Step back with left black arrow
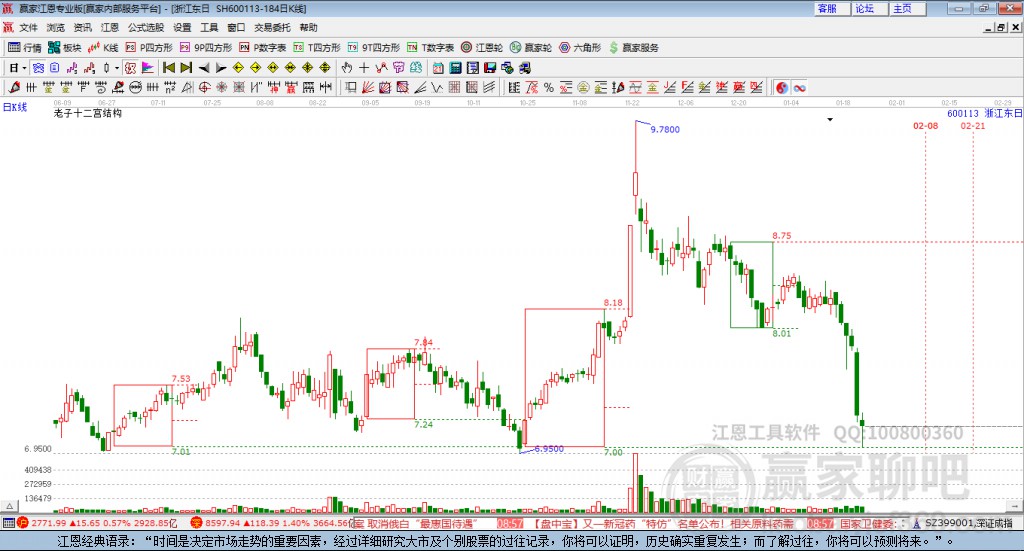 204,68
